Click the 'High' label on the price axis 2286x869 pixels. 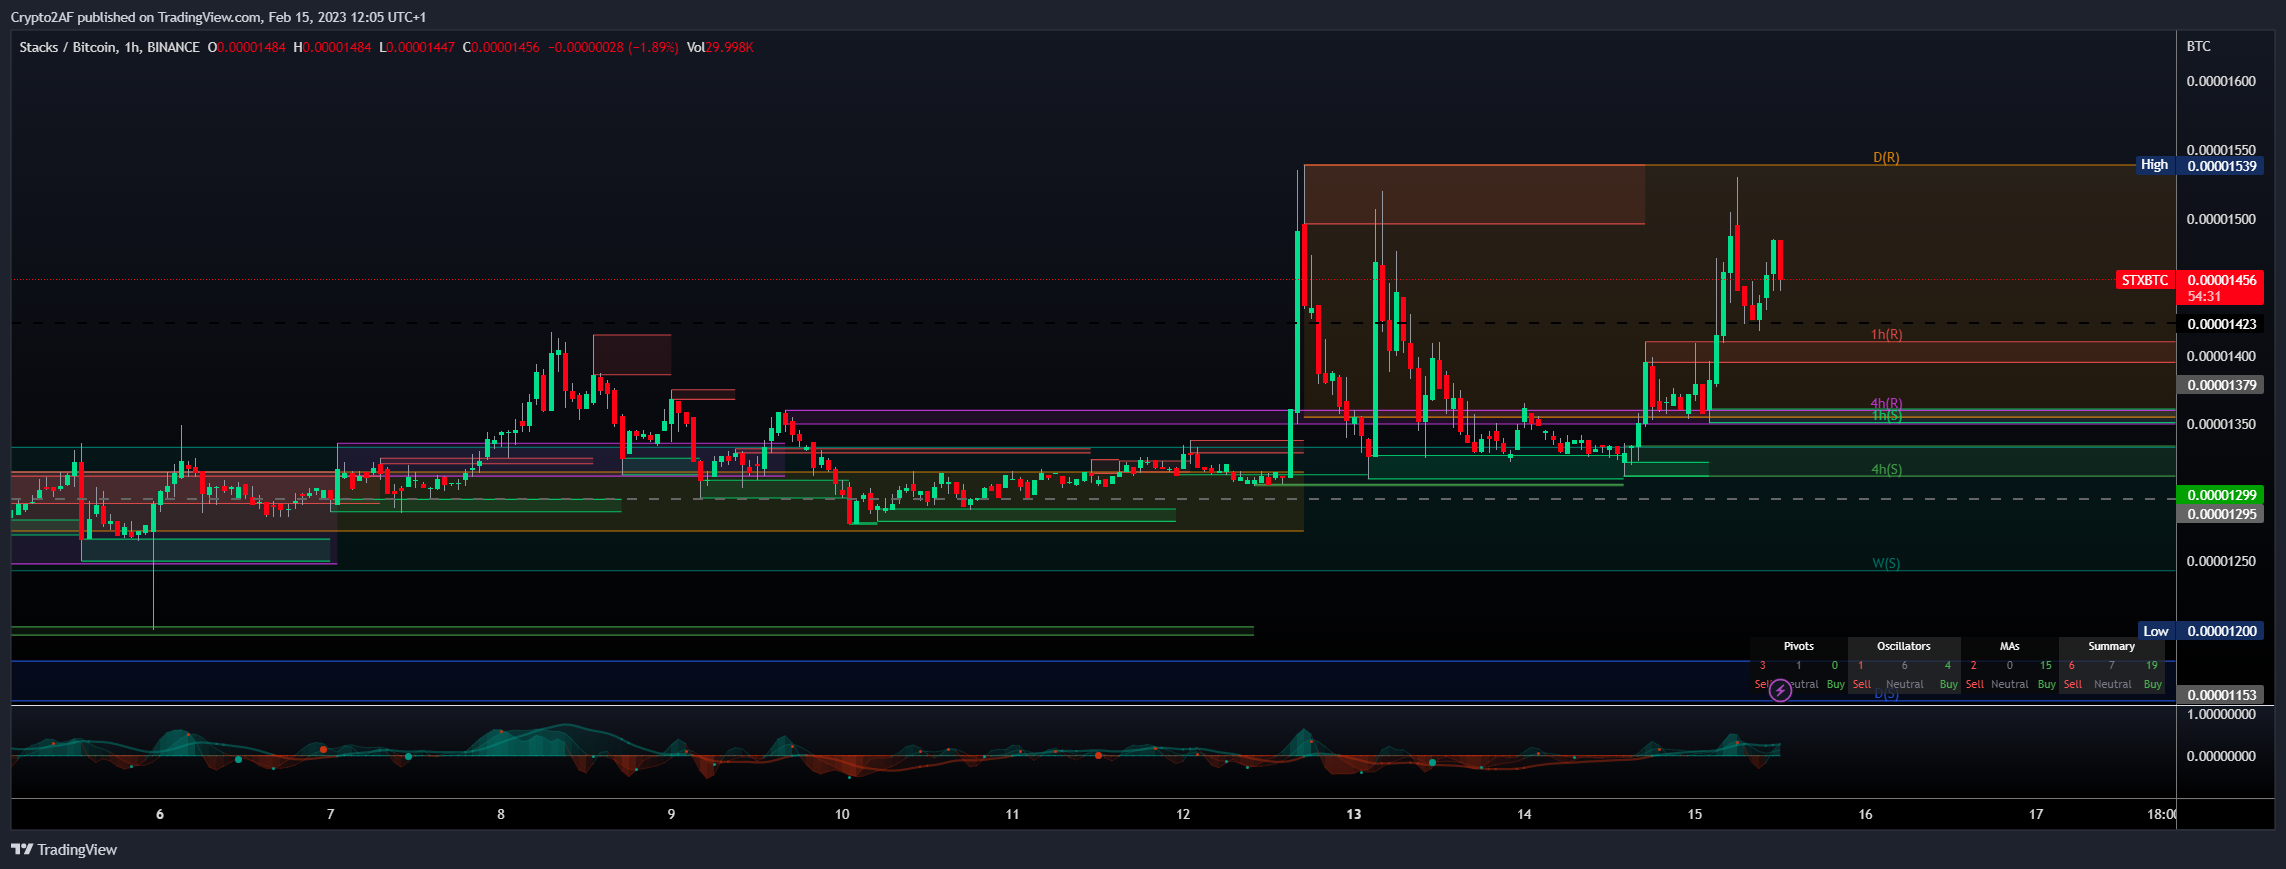pos(2155,165)
